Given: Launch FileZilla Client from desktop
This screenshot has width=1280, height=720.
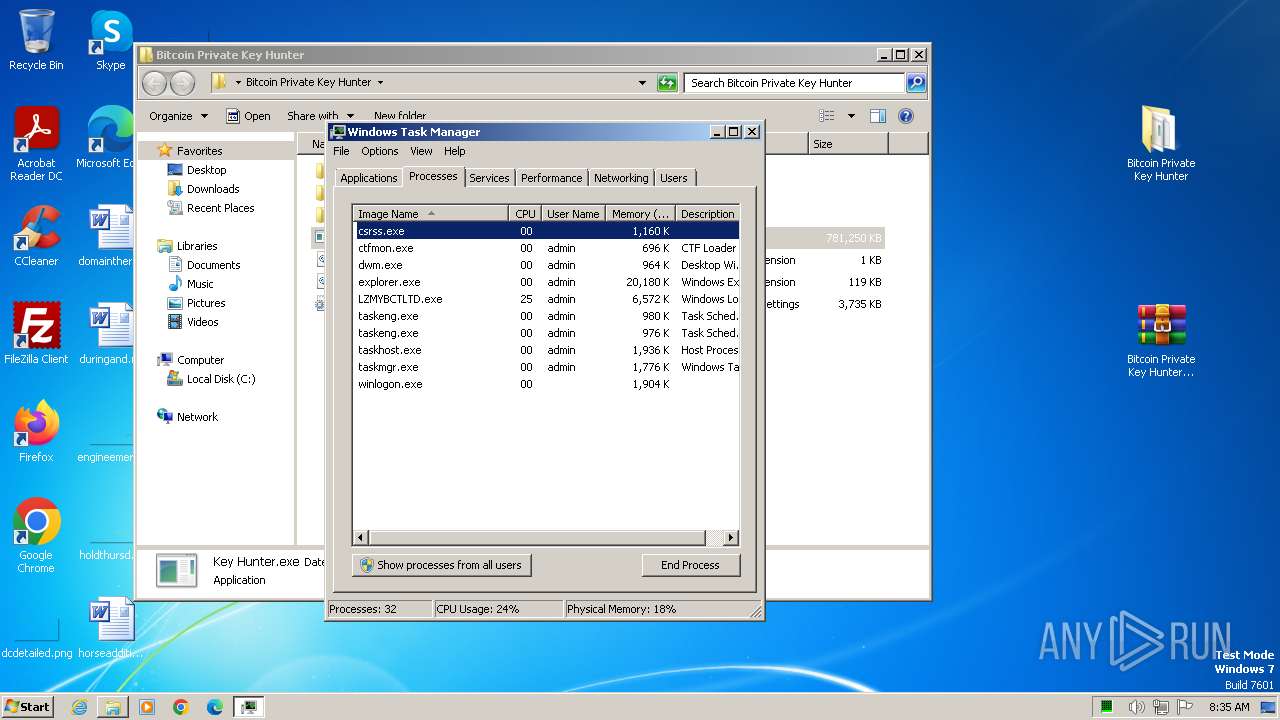Looking at the screenshot, I should tap(36, 333).
